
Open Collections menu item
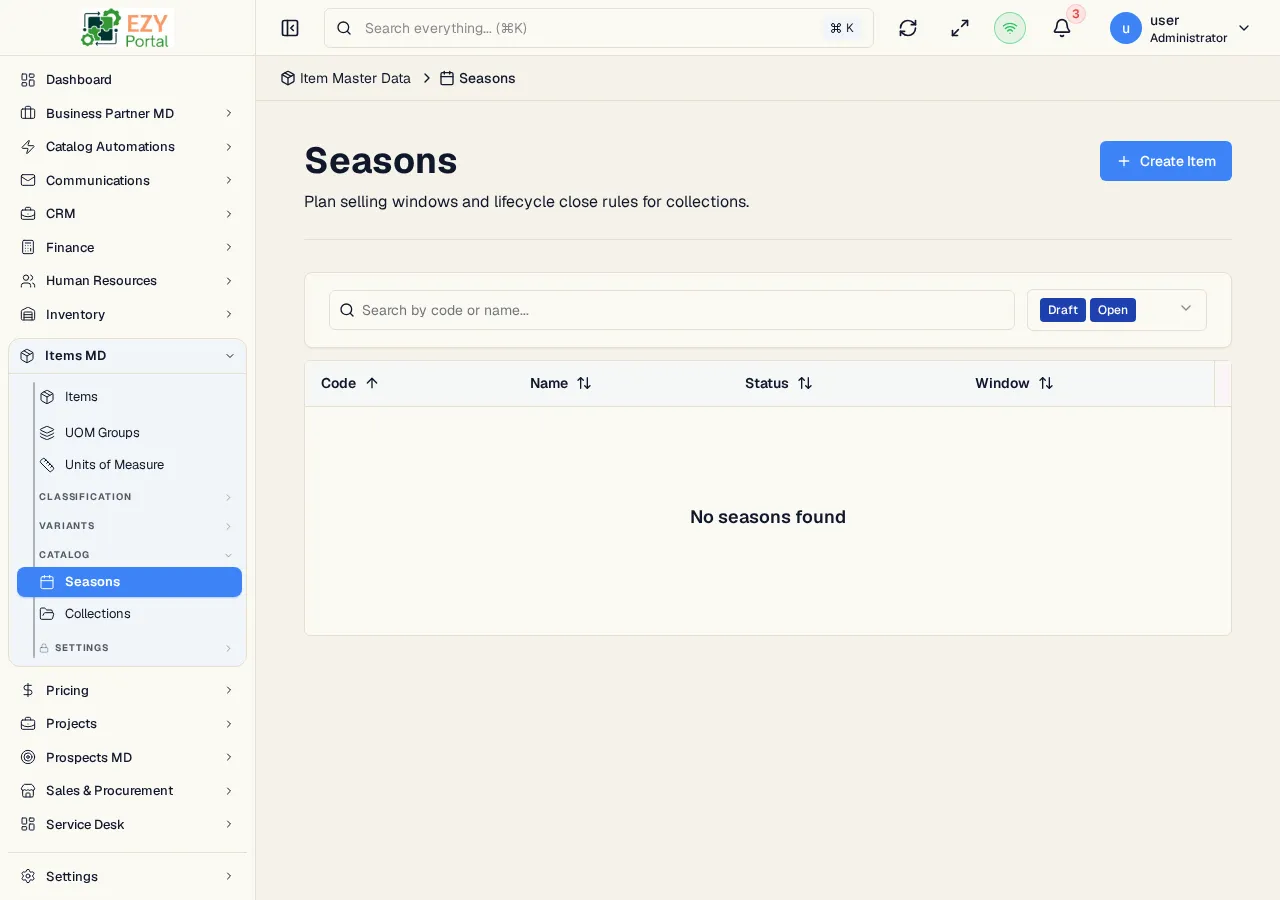click(x=129, y=614)
